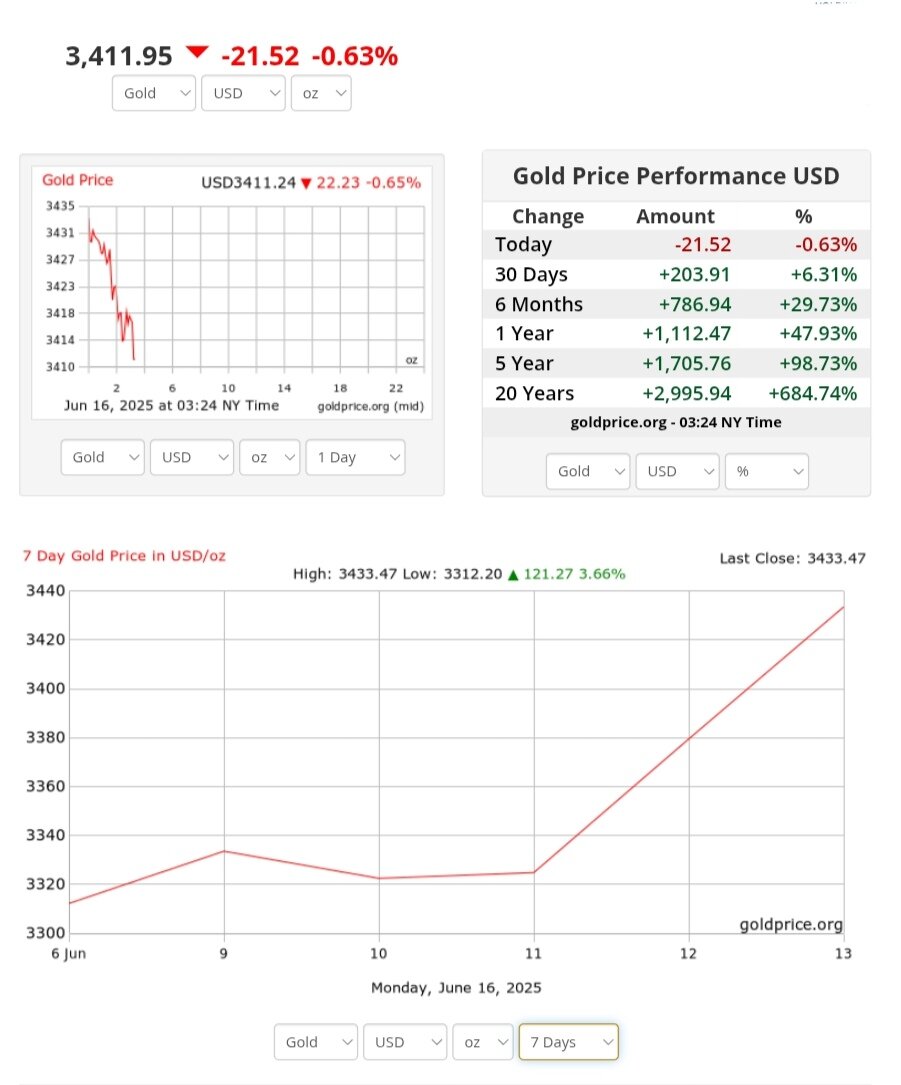The height and width of the screenshot is (1085, 901).
Task: Open the USD dropdown under the performance table
Action: pyautogui.click(x=677, y=471)
